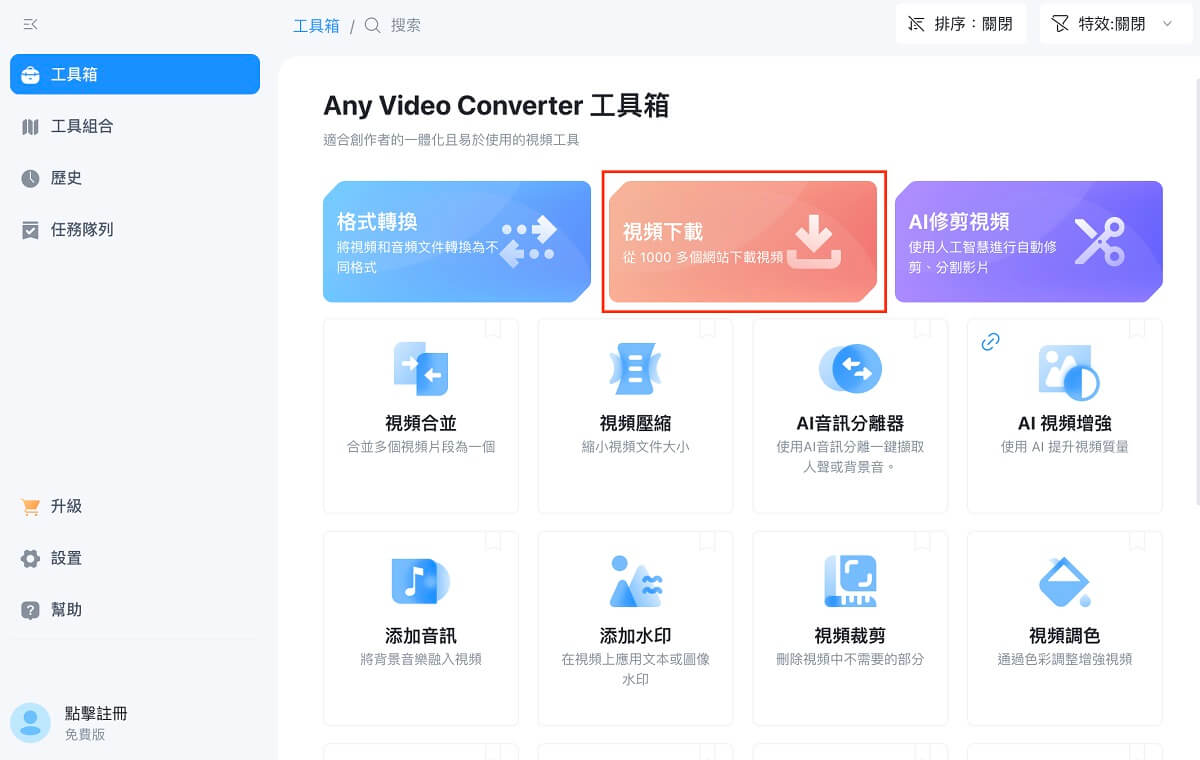This screenshot has width=1200, height=760.
Task: Open 工具箱 in the sidebar
Action: click(x=135, y=74)
